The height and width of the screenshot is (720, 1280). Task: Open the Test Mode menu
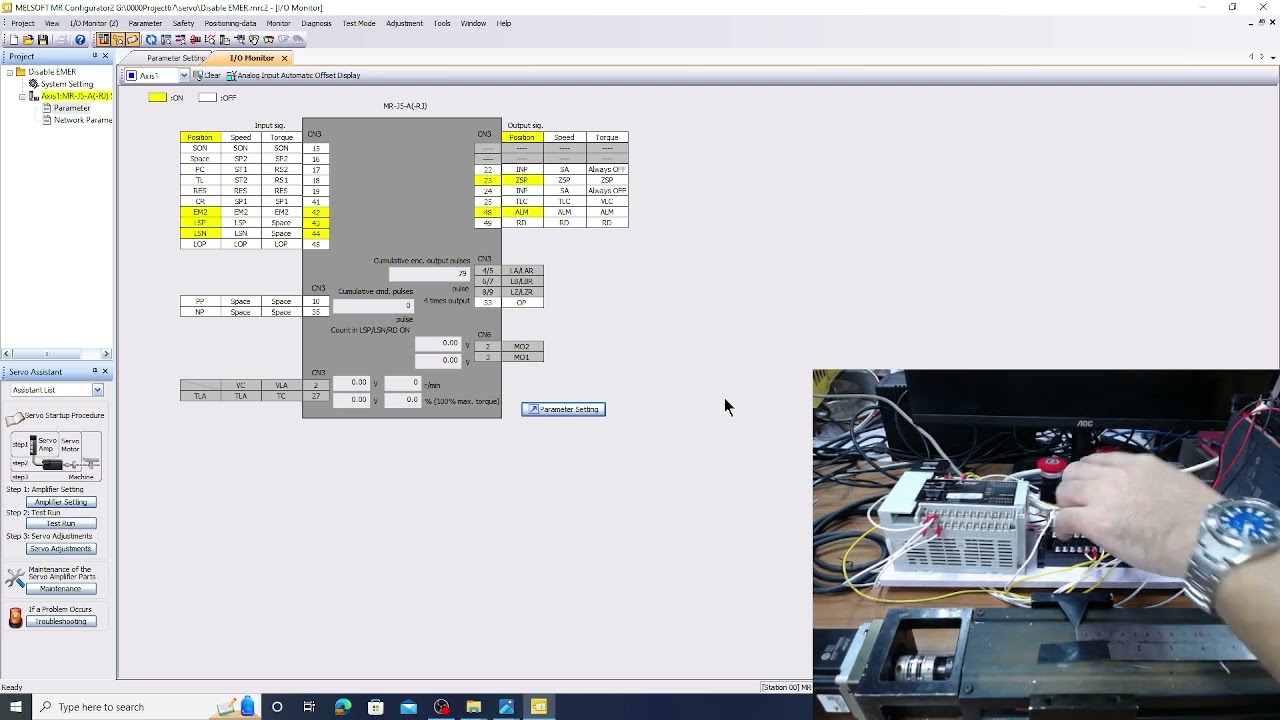pos(359,23)
